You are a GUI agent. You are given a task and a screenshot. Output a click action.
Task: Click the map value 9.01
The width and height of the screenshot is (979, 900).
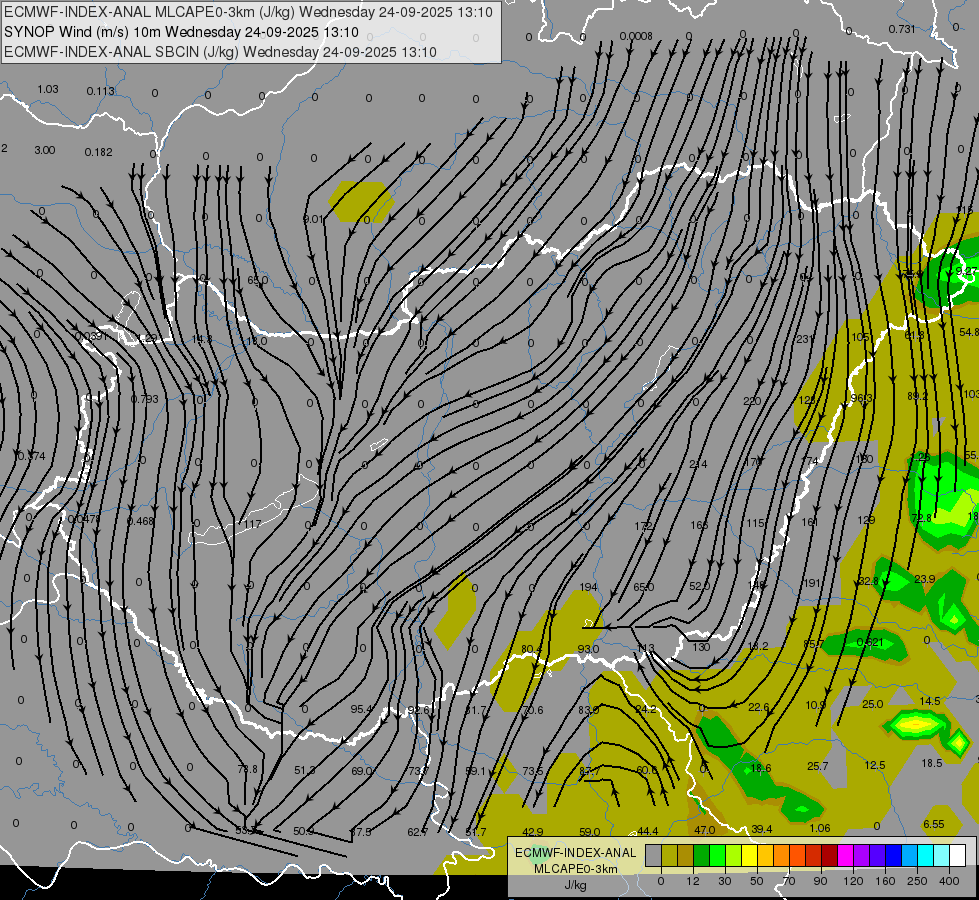point(313,219)
